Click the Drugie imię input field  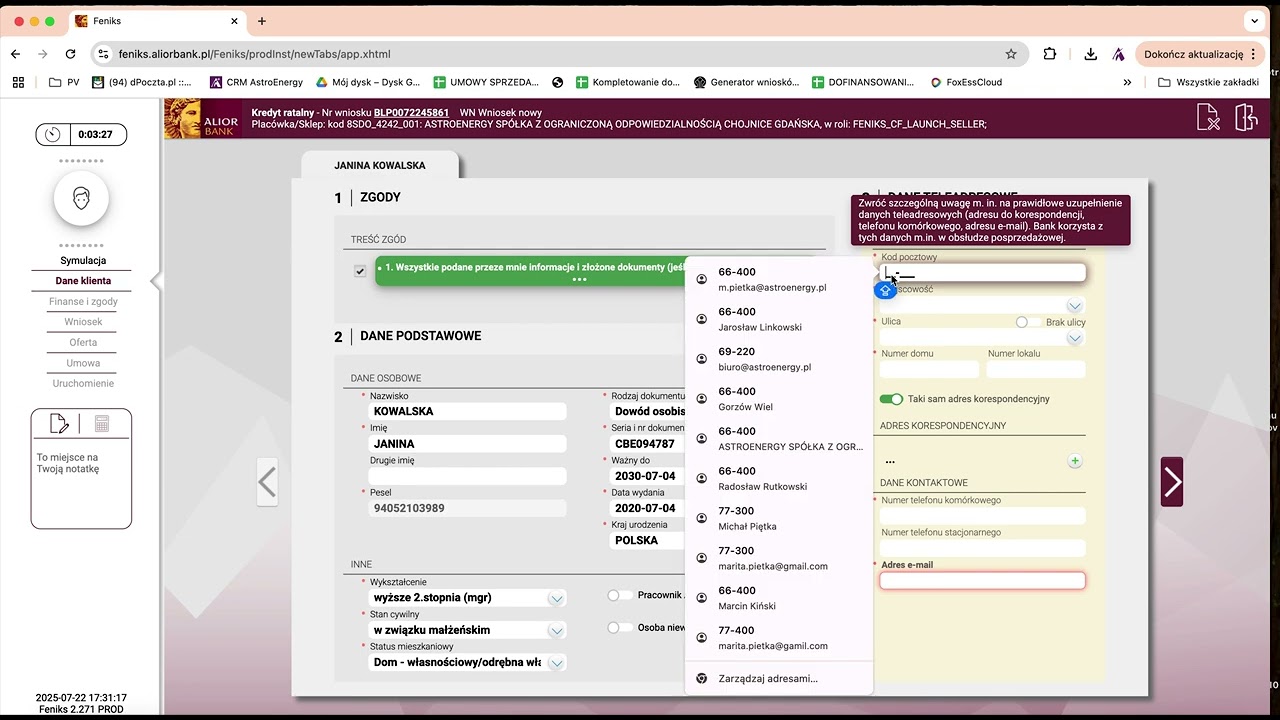click(468, 476)
